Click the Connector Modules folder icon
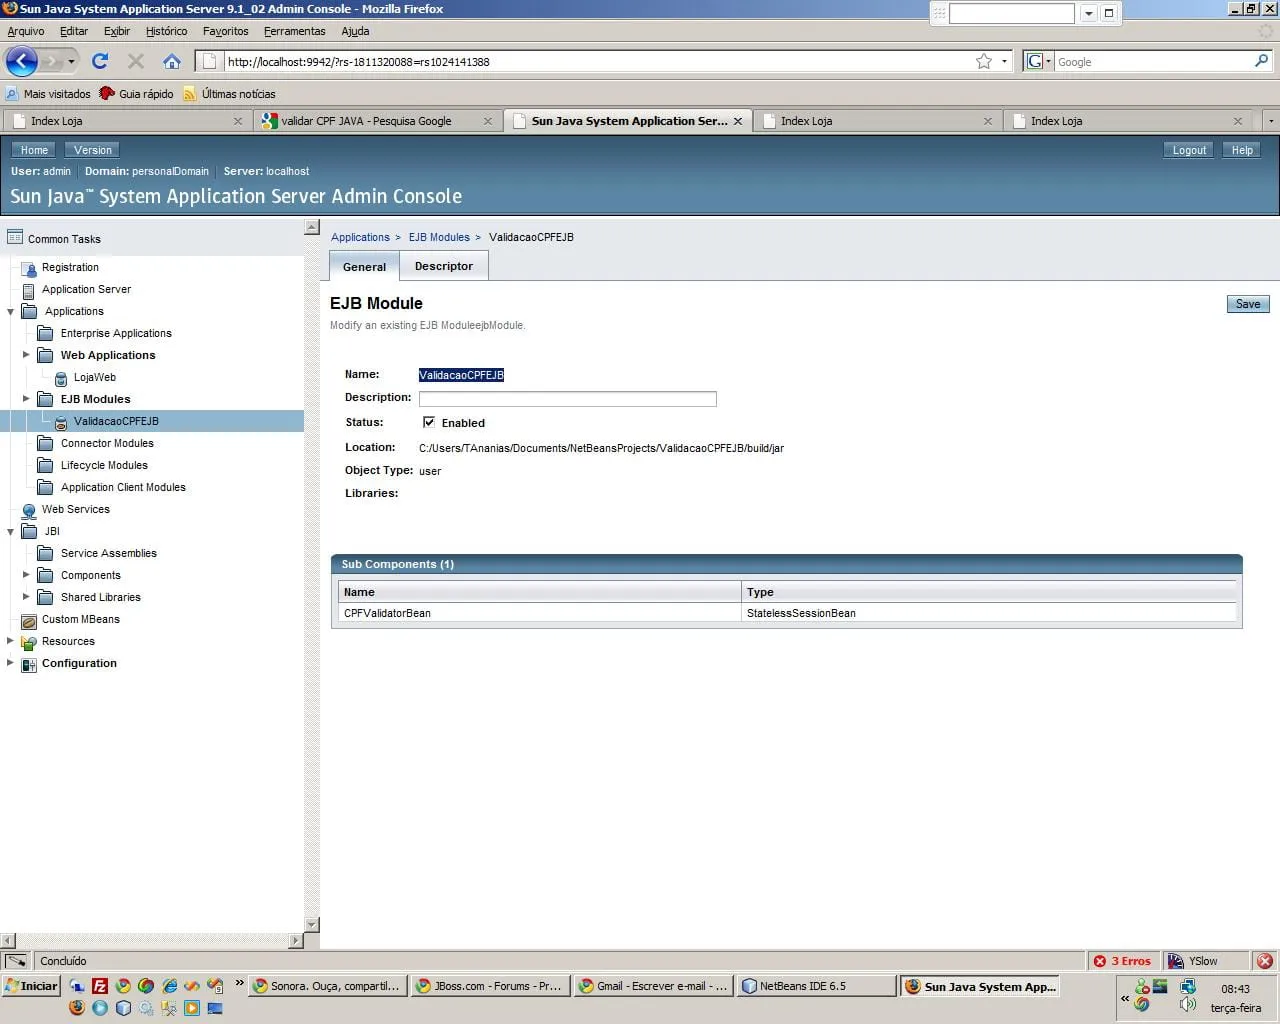Screen dimensions: 1280x1024 point(45,443)
